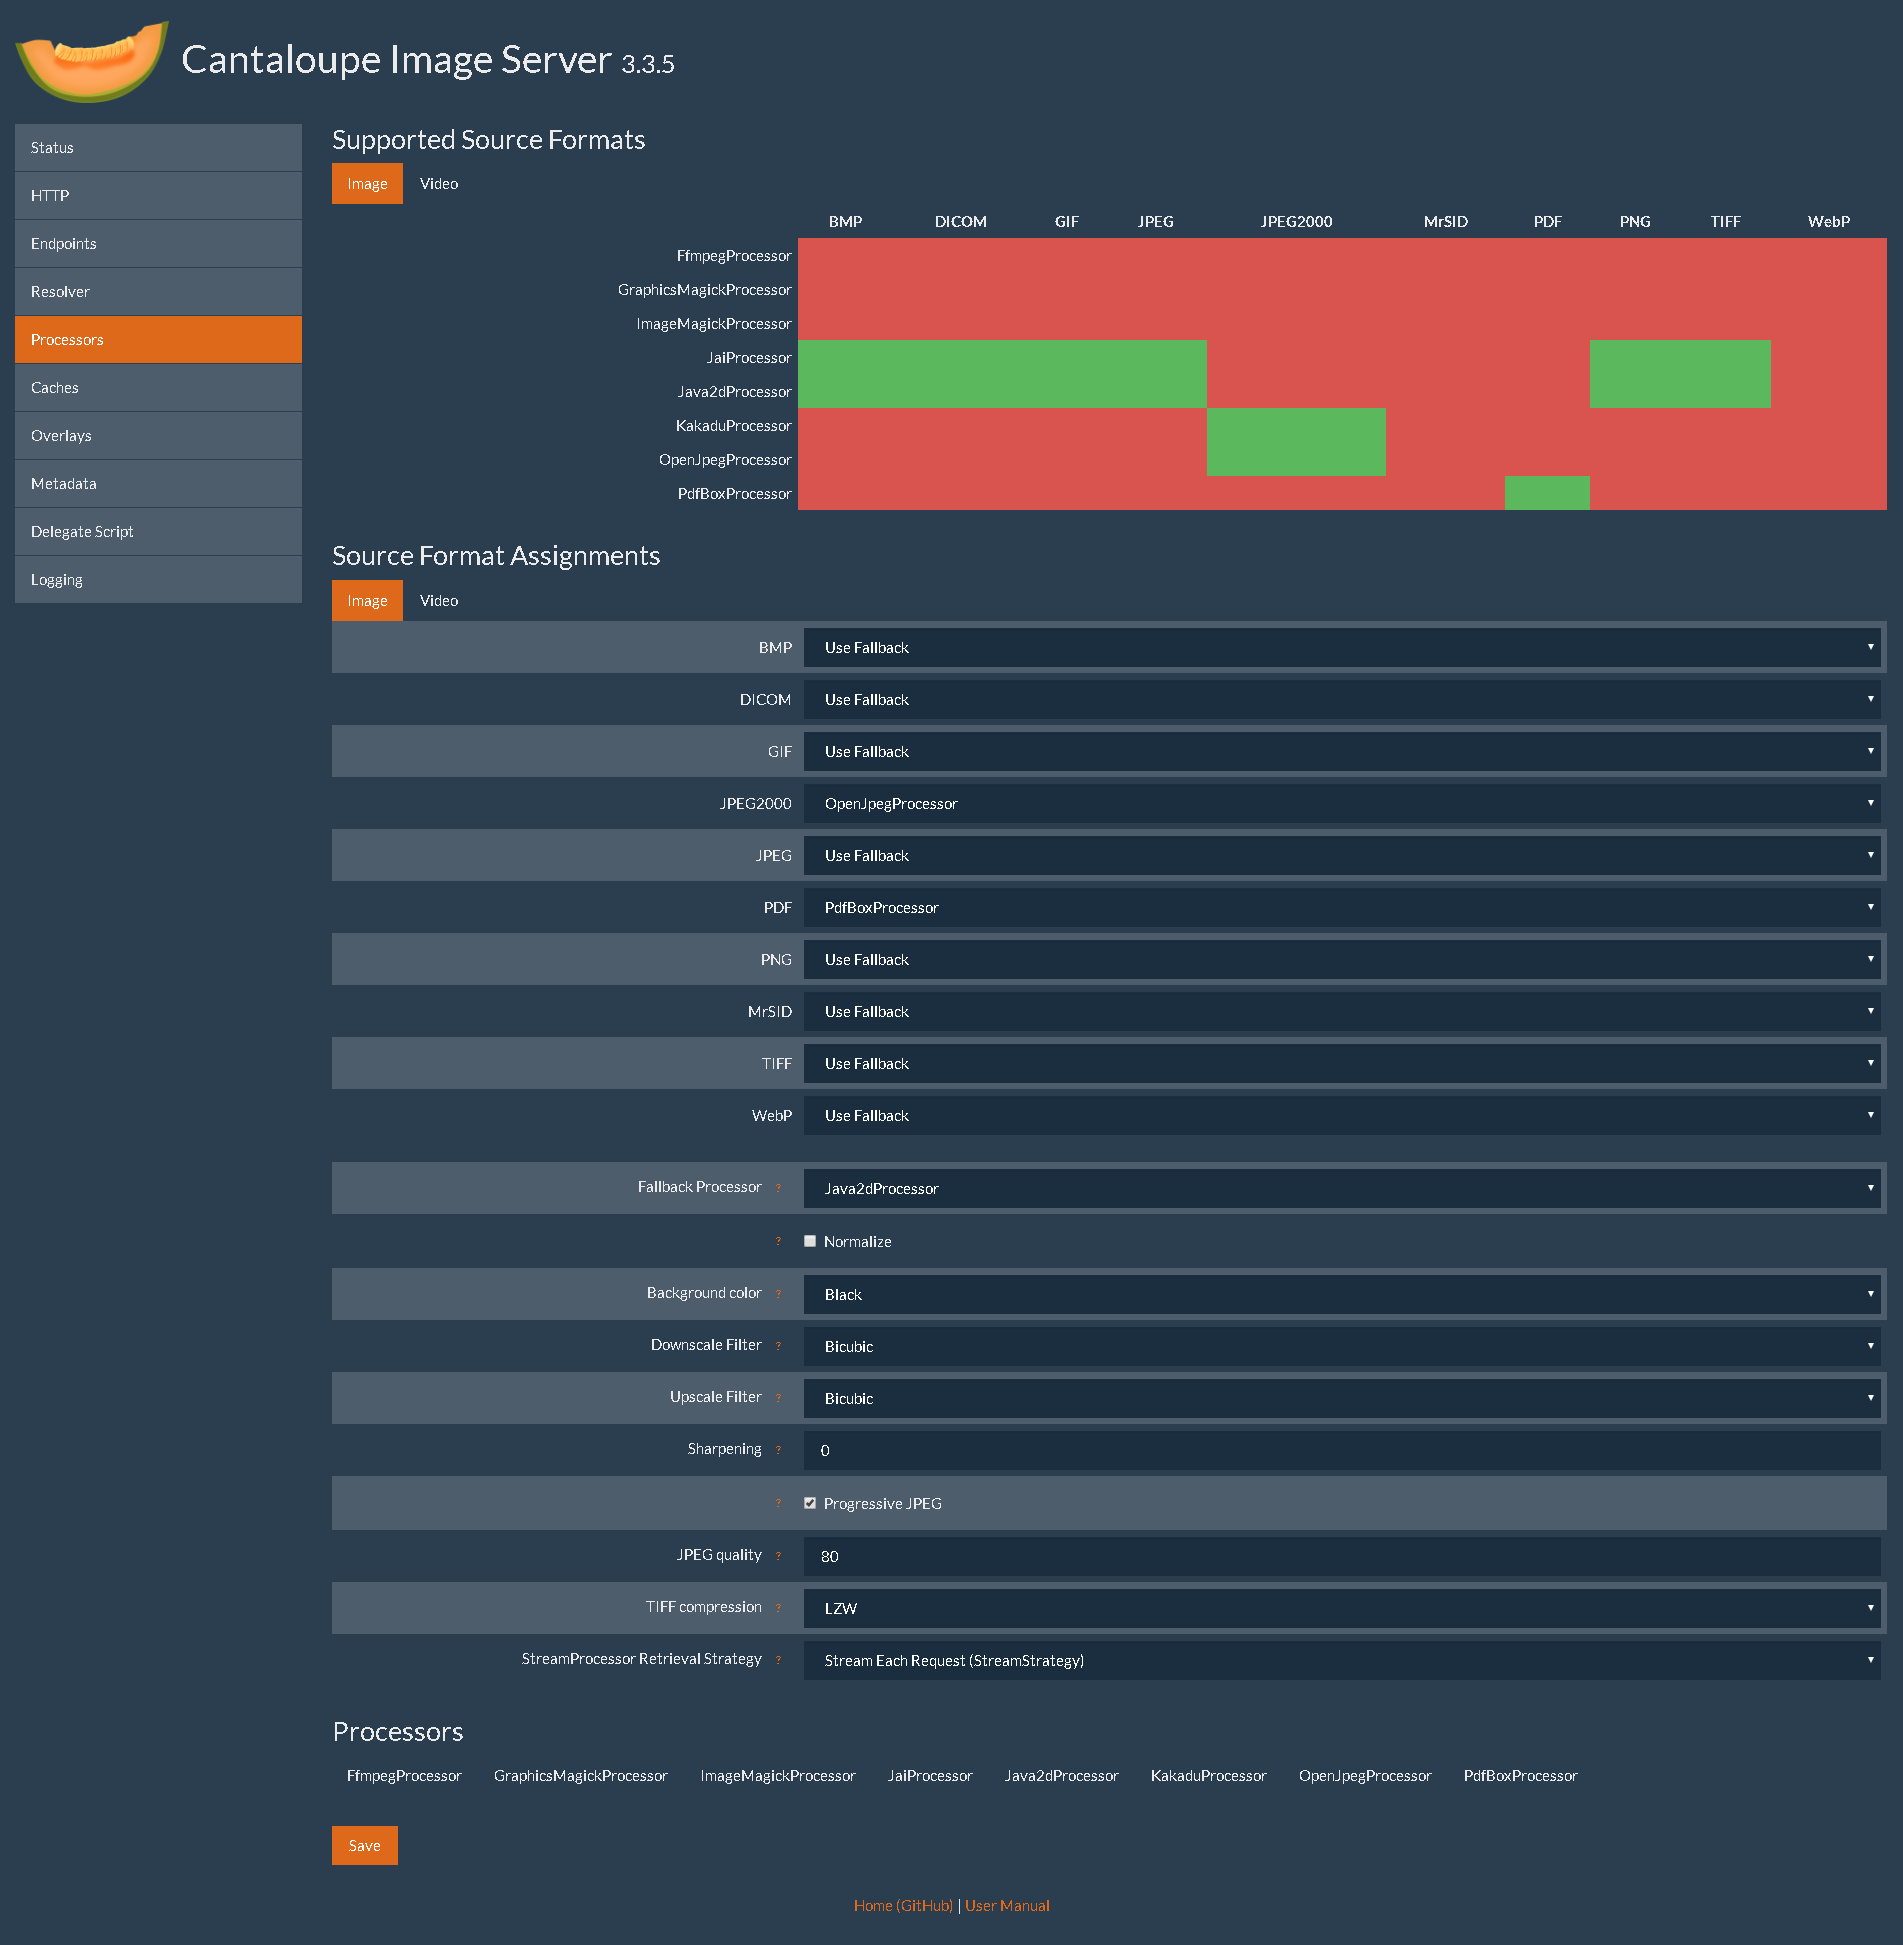The image size is (1903, 1945).
Task: Open the JPEG2000 processor dropdown
Action: [1342, 804]
